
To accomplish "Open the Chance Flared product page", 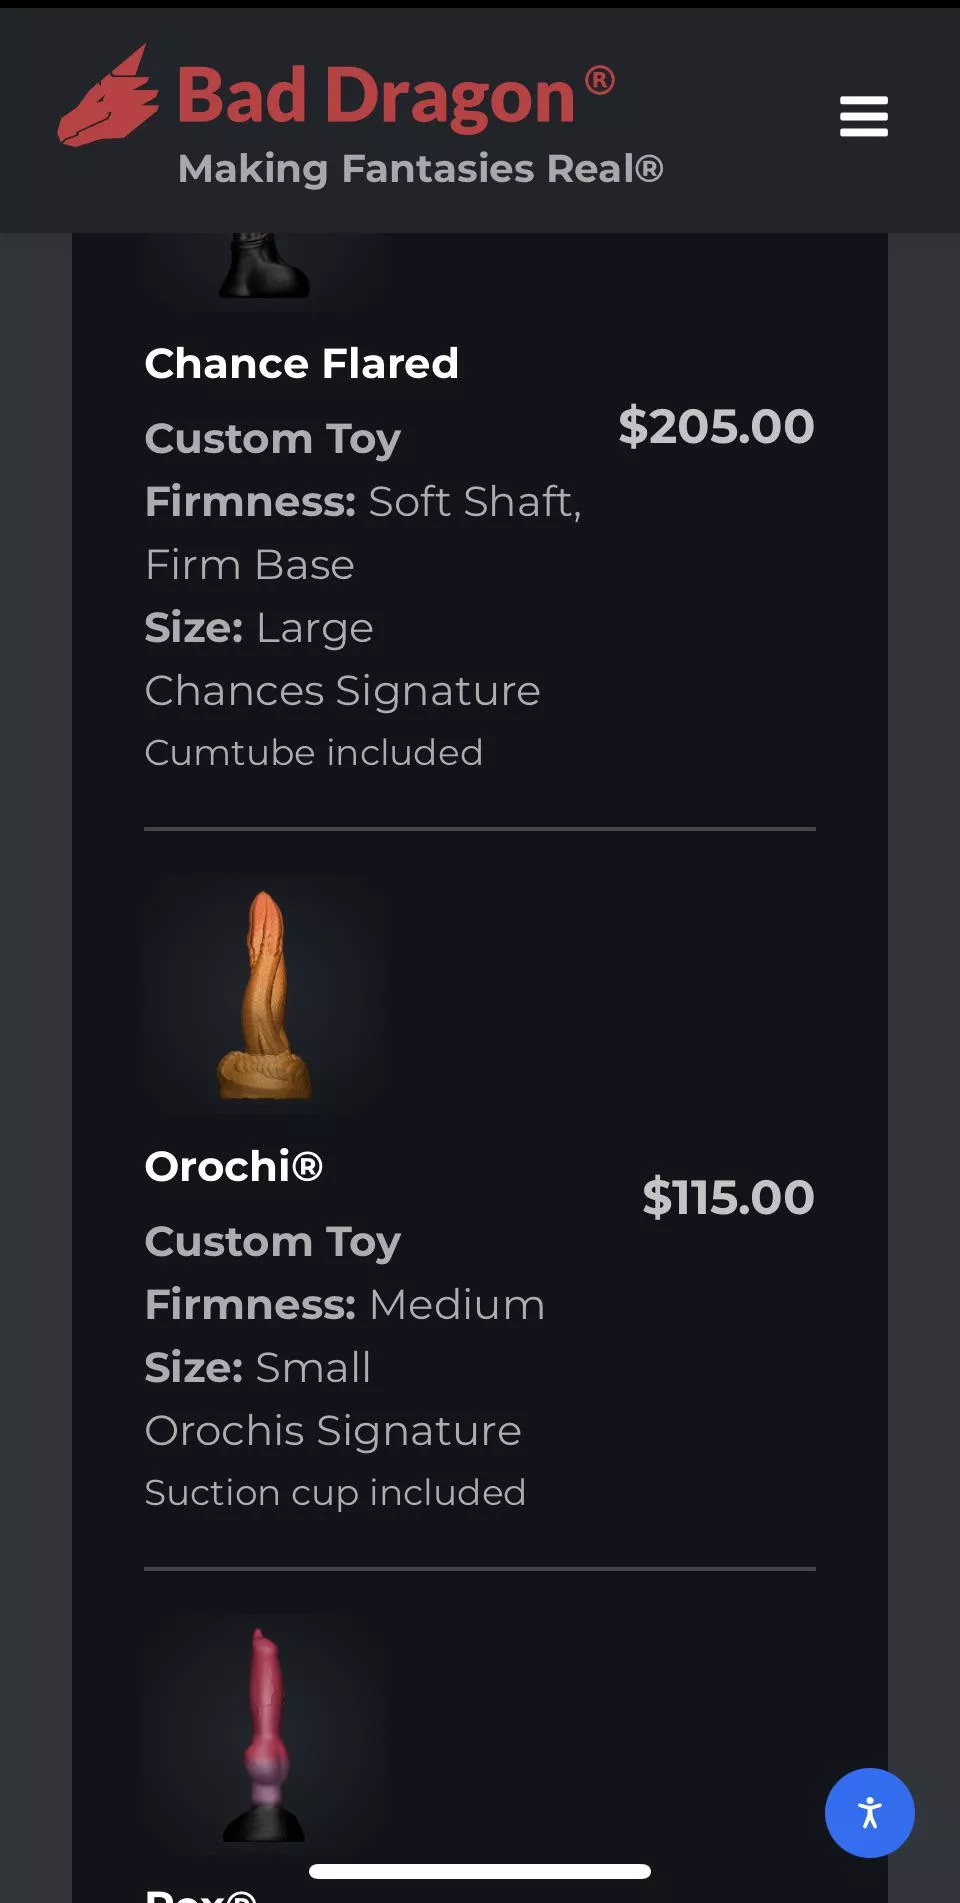I will pos(301,364).
